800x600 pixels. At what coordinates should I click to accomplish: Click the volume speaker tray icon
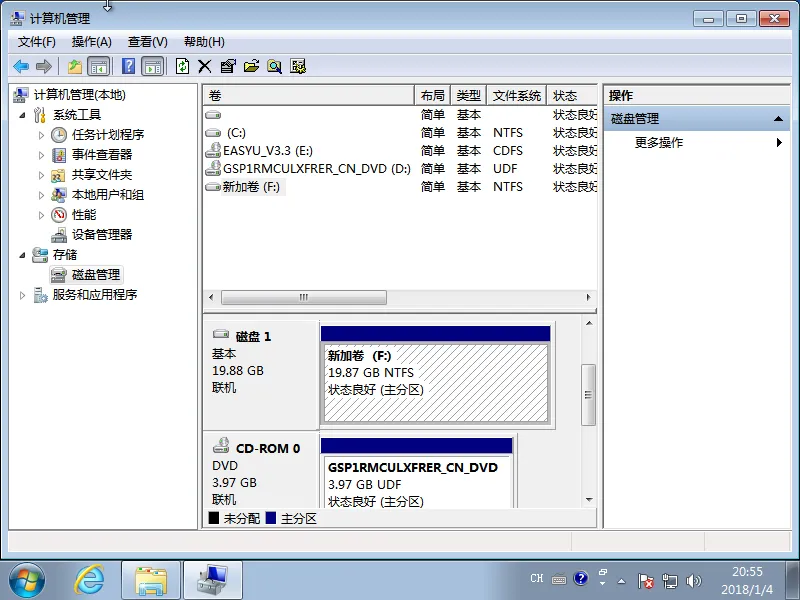coord(694,581)
